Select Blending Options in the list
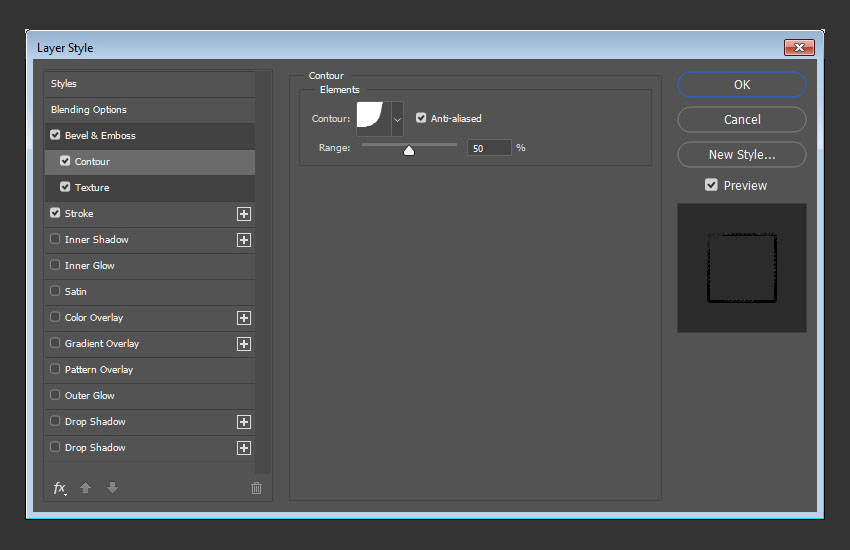Image resolution: width=850 pixels, height=550 pixels. [x=150, y=110]
